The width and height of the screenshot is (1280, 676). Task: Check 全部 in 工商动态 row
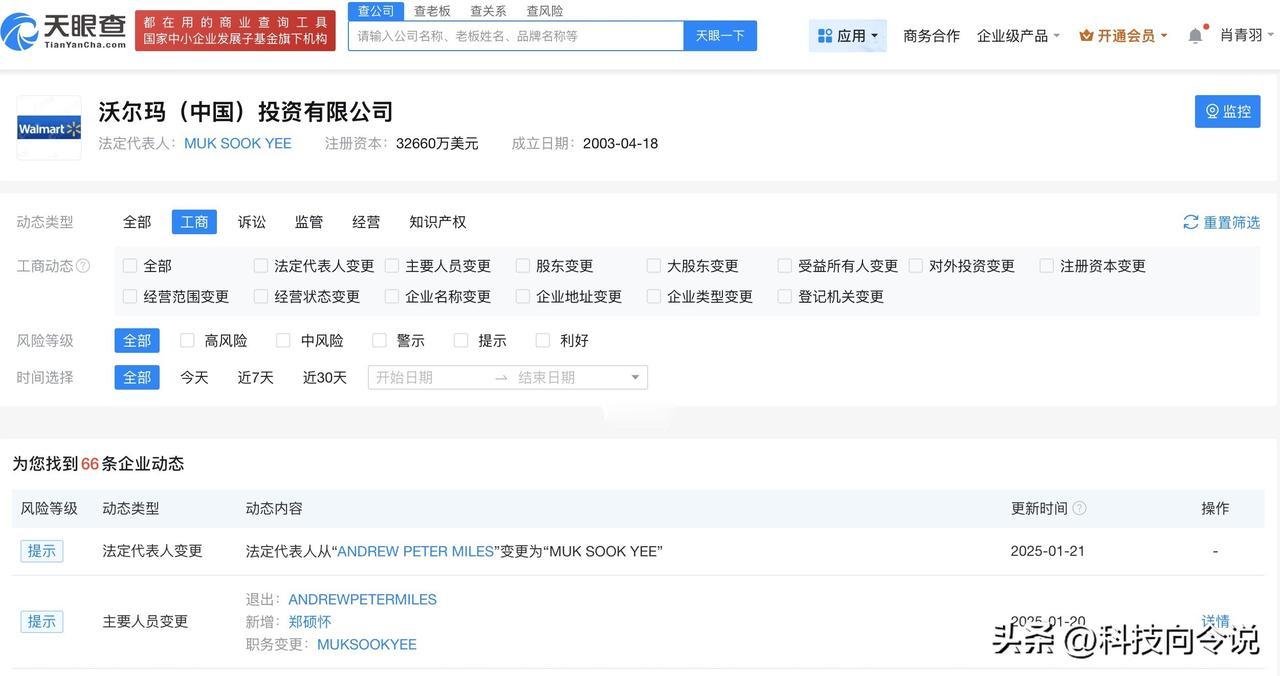coord(130,266)
